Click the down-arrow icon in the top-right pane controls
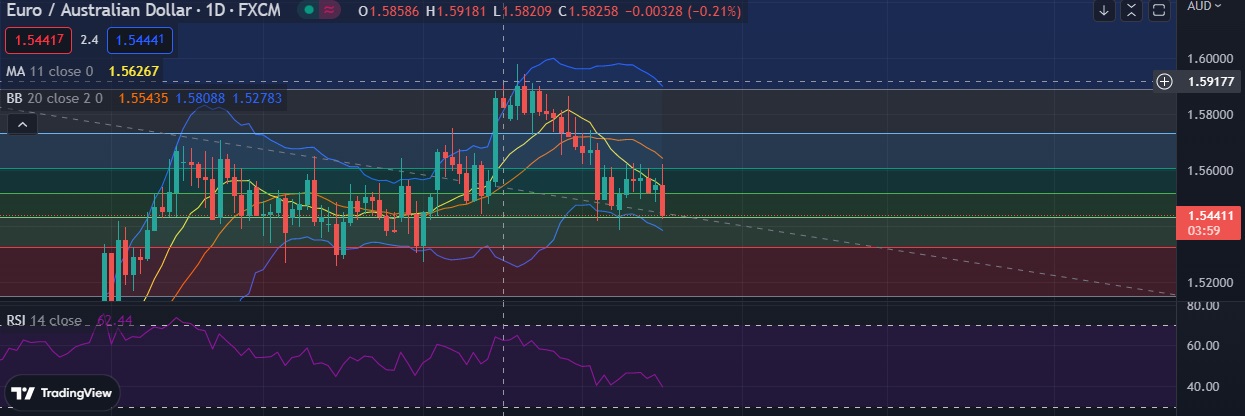The image size is (1245, 416). coord(1104,10)
